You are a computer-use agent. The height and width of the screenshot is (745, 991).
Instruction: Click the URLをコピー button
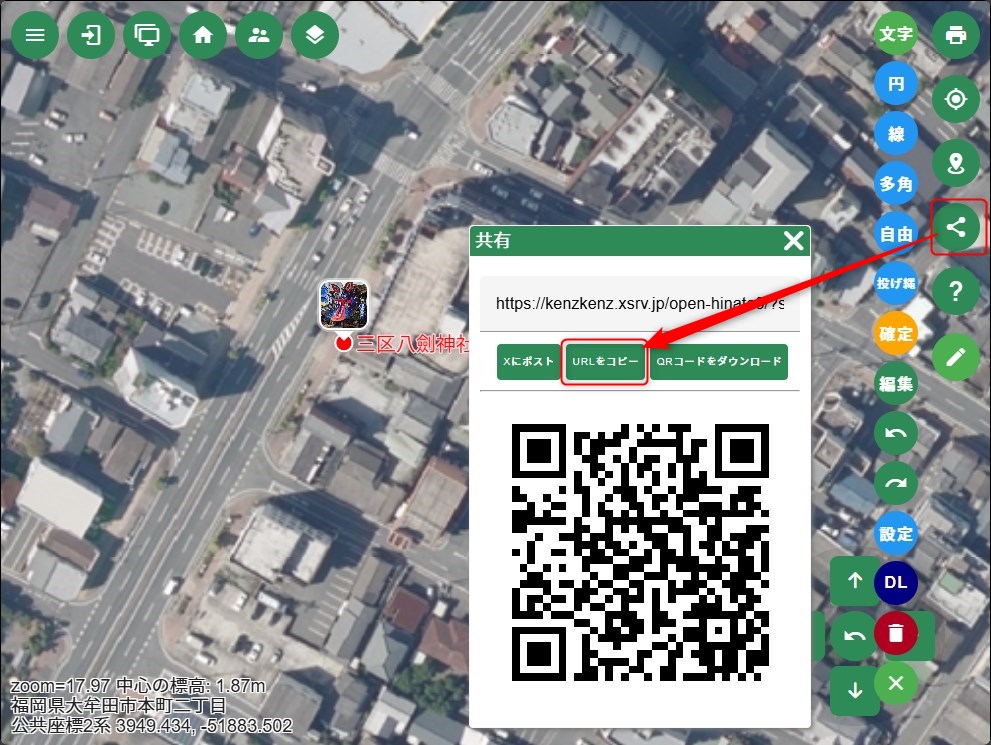(604, 362)
